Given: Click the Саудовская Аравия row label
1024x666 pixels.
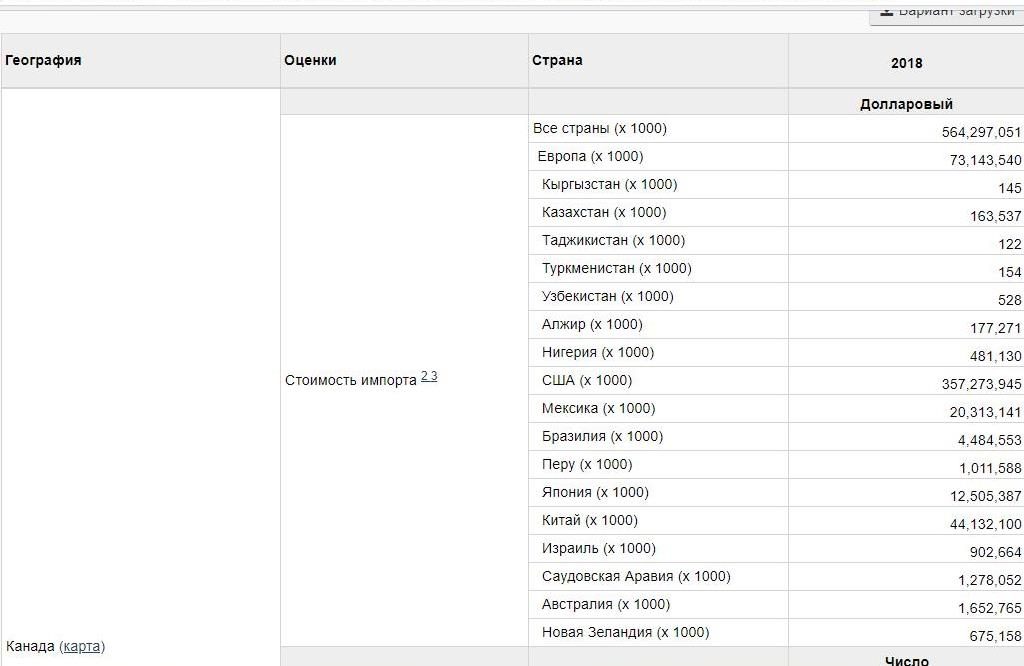Looking at the screenshot, I should pyautogui.click(x=636, y=577).
